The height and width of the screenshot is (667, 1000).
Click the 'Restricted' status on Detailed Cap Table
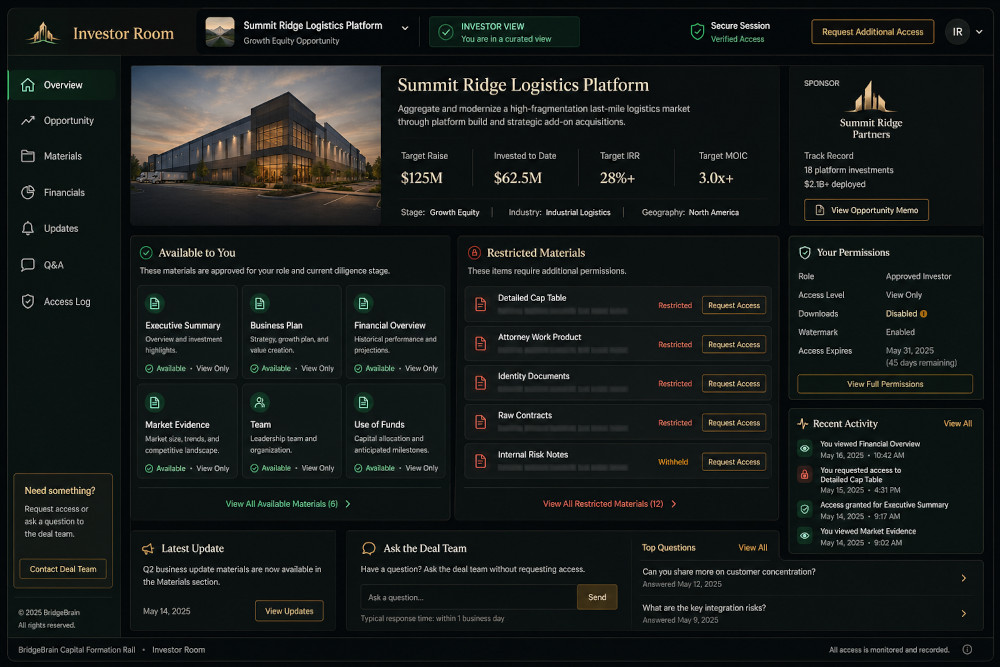(x=675, y=305)
